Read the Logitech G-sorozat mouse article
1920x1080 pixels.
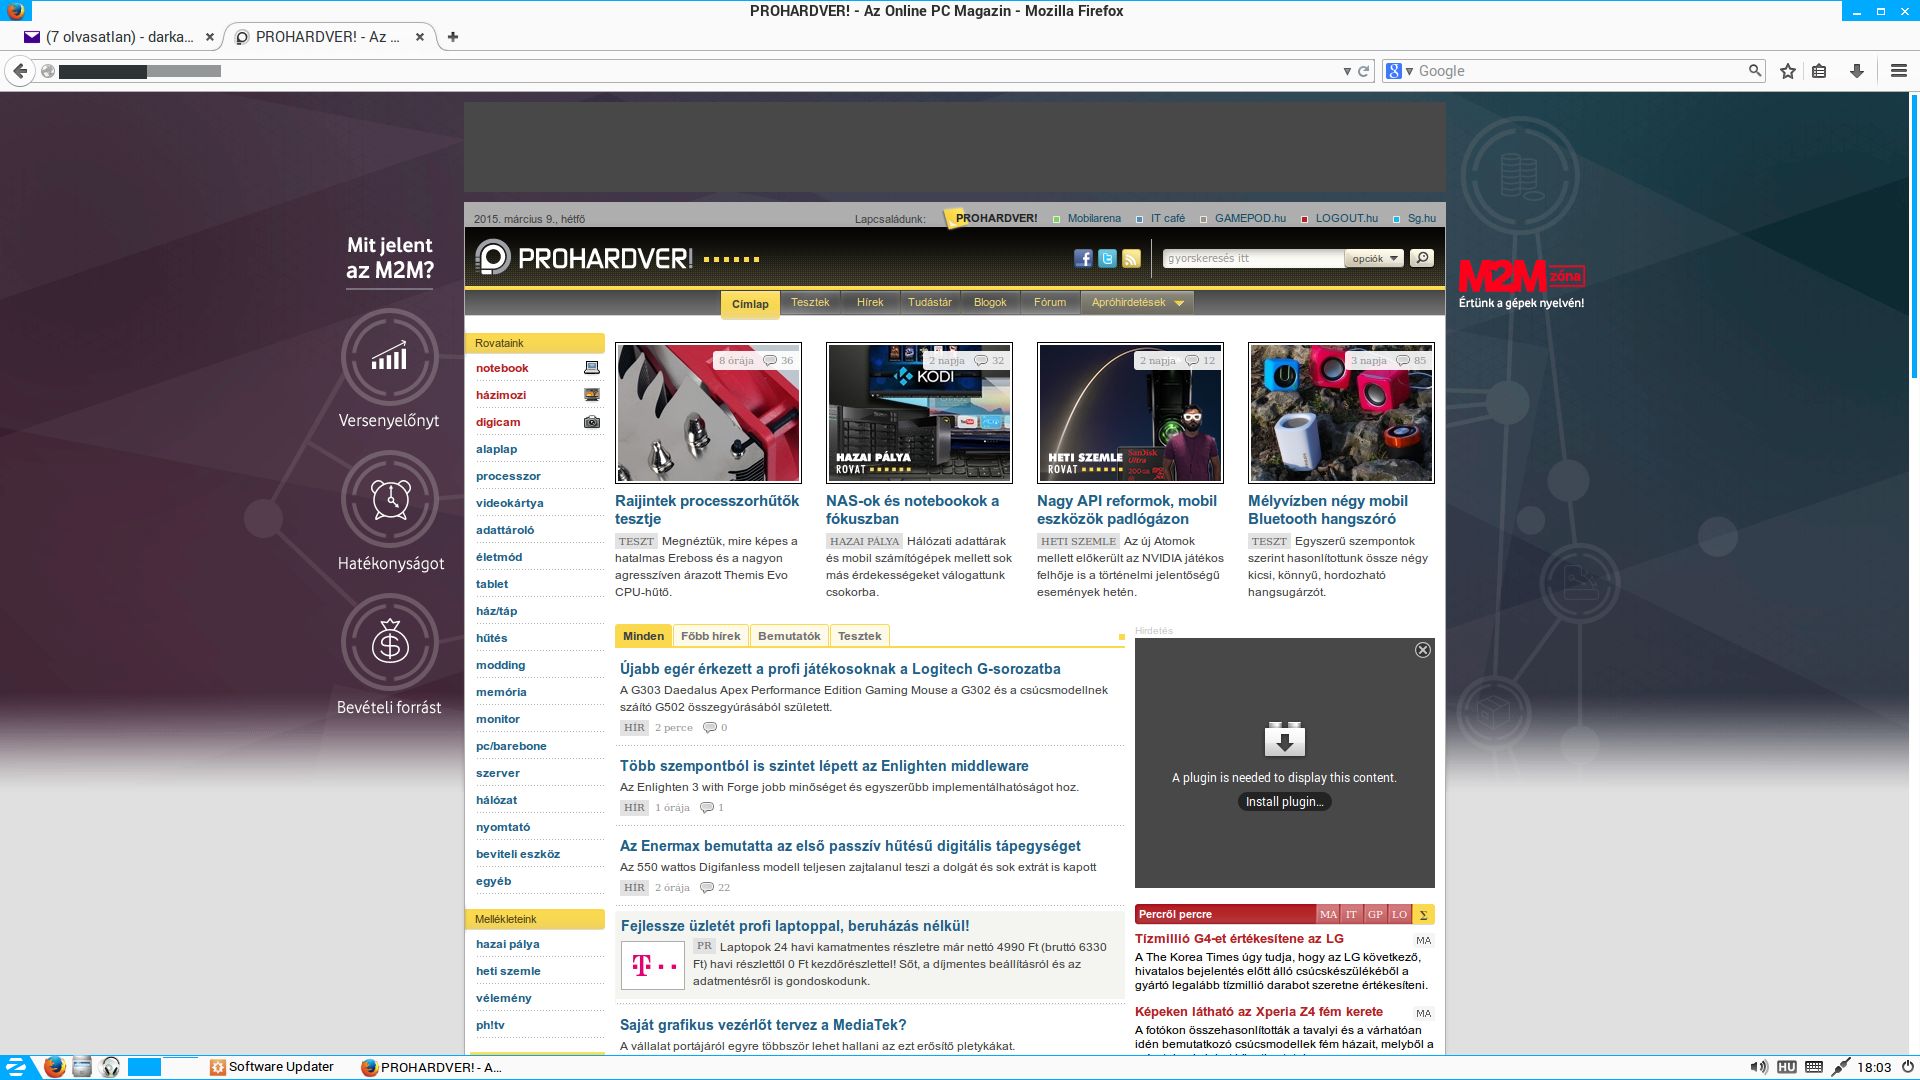(840, 669)
